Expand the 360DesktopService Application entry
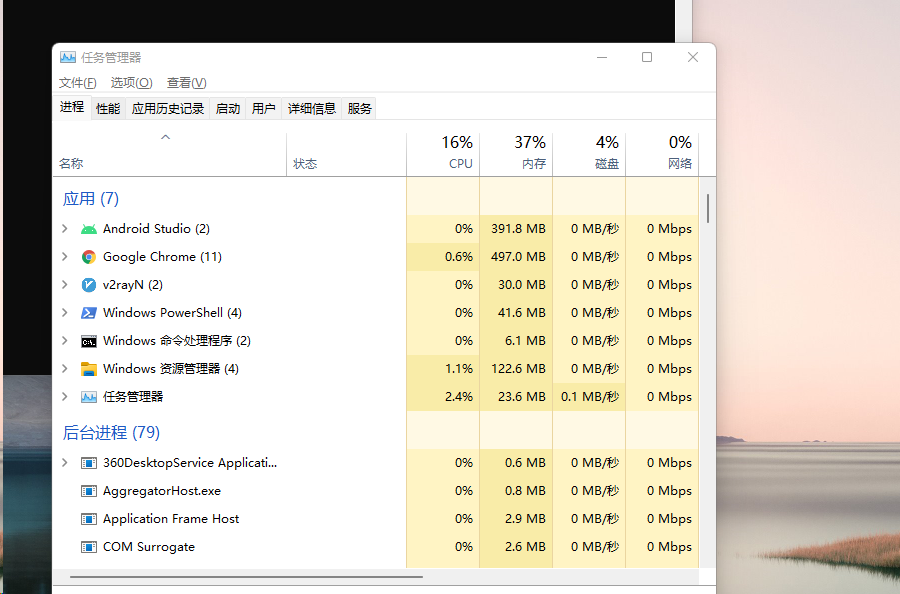The image size is (900, 594). pyautogui.click(x=65, y=463)
